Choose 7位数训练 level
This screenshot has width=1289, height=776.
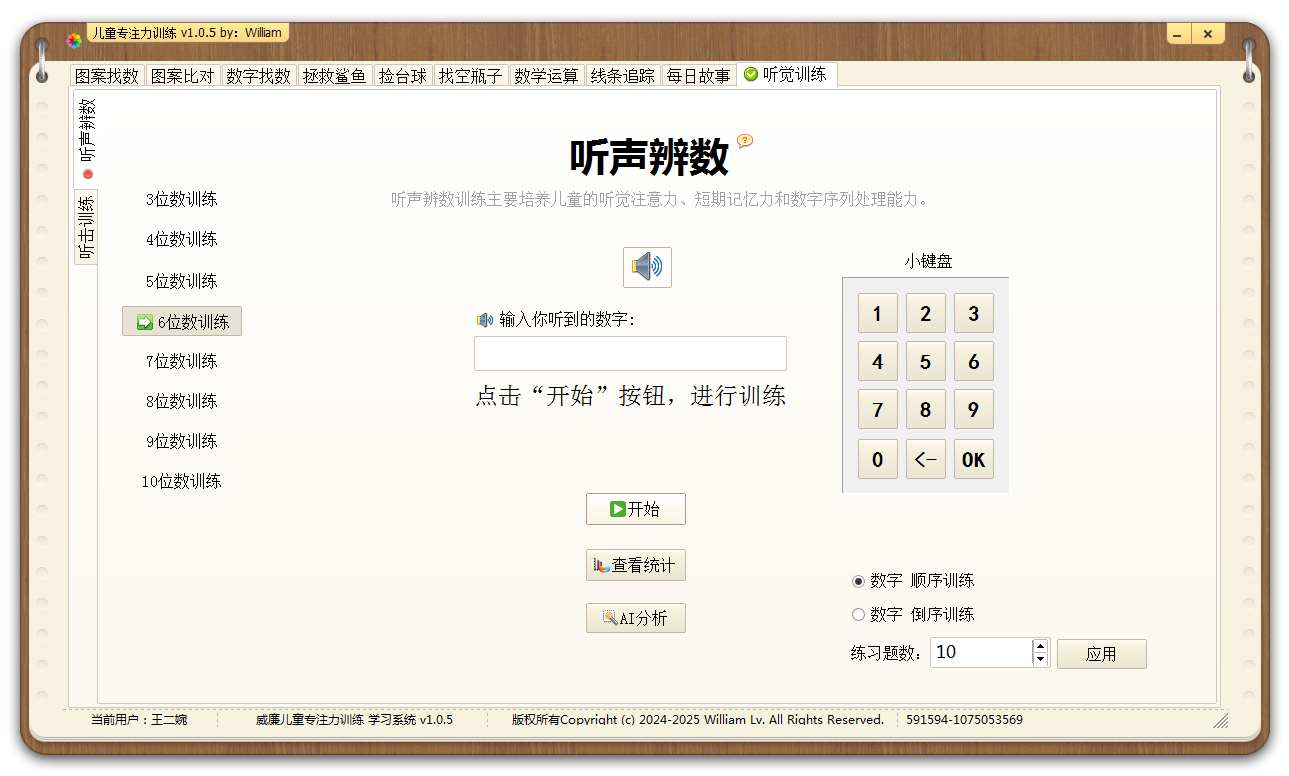(x=181, y=362)
